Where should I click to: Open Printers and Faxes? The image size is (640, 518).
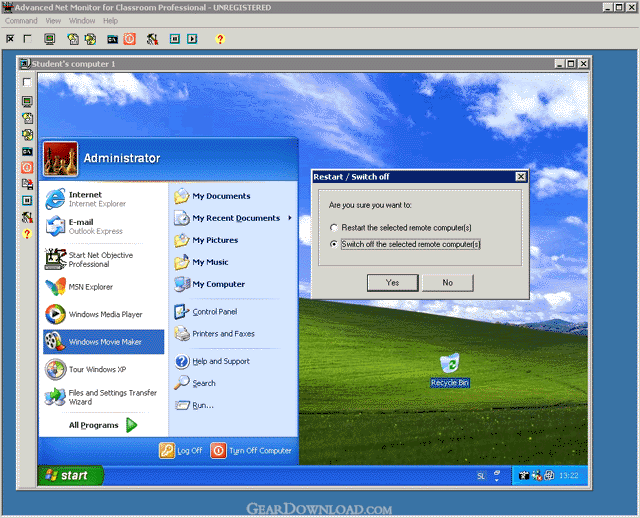pos(233,334)
